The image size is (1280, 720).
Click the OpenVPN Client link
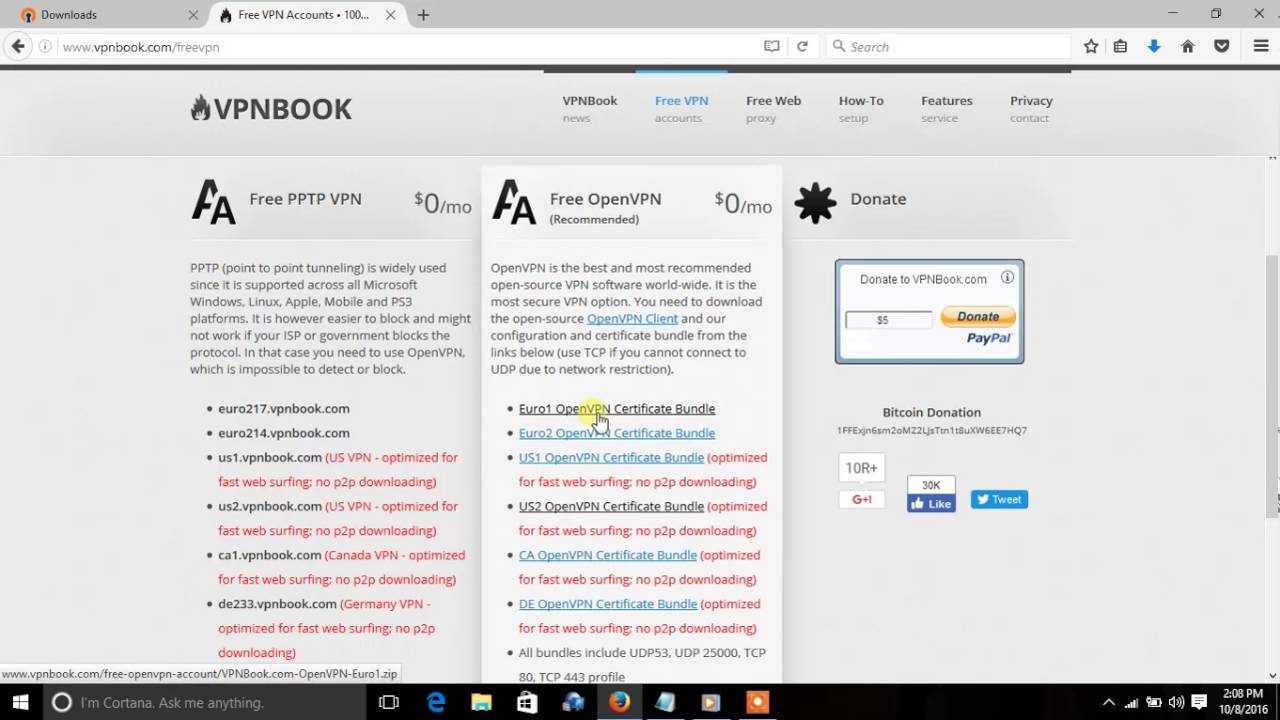tap(632, 318)
